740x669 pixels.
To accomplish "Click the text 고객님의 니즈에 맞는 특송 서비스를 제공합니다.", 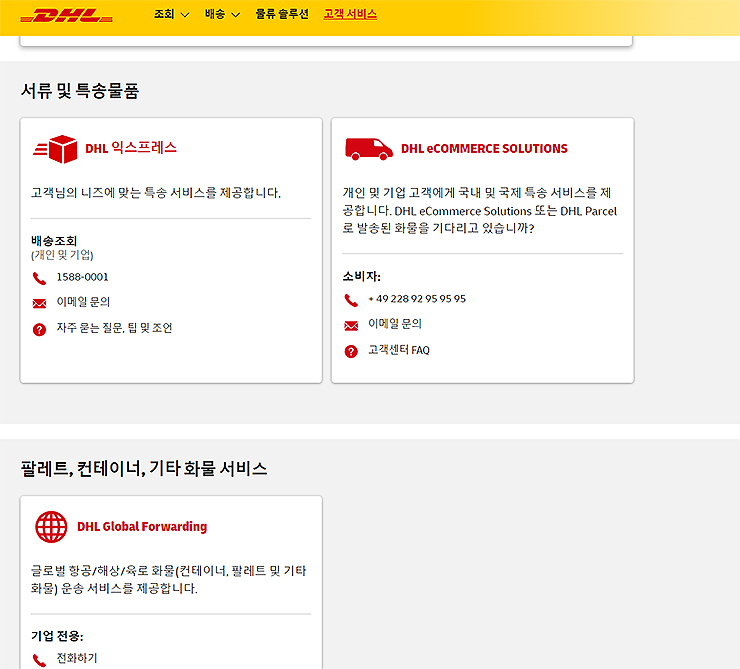I will (156, 192).
